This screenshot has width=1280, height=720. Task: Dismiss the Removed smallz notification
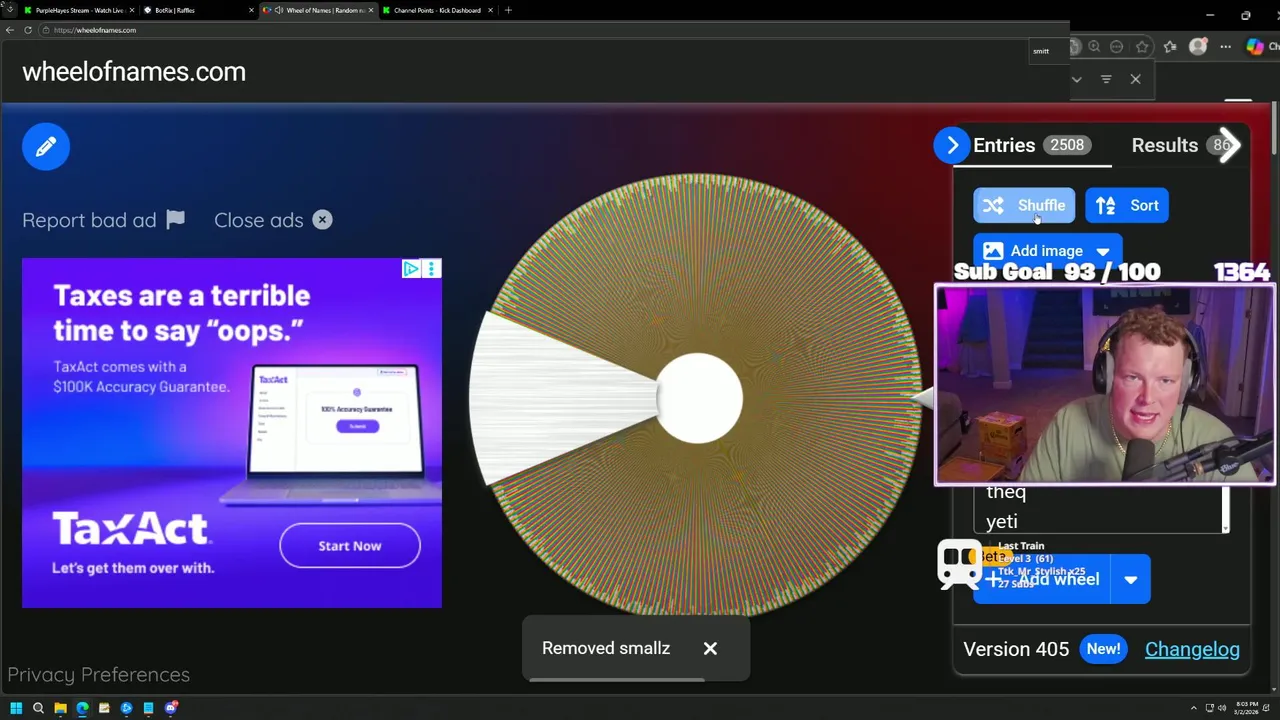710,648
